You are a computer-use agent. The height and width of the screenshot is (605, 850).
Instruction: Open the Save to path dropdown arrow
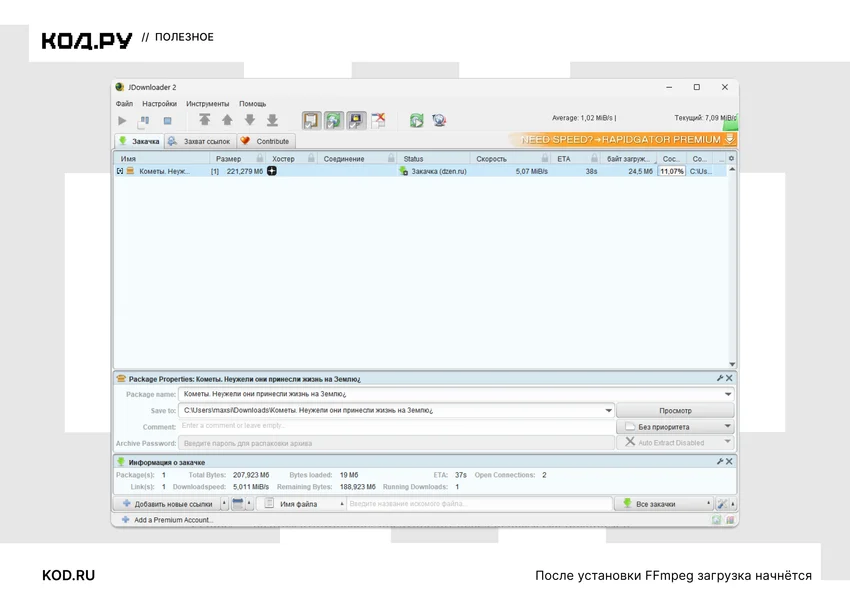coord(608,410)
